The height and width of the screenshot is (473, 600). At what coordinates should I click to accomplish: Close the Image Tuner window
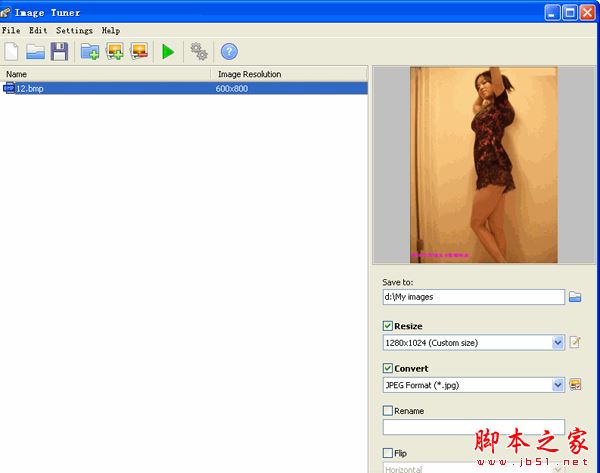[x=587, y=13]
